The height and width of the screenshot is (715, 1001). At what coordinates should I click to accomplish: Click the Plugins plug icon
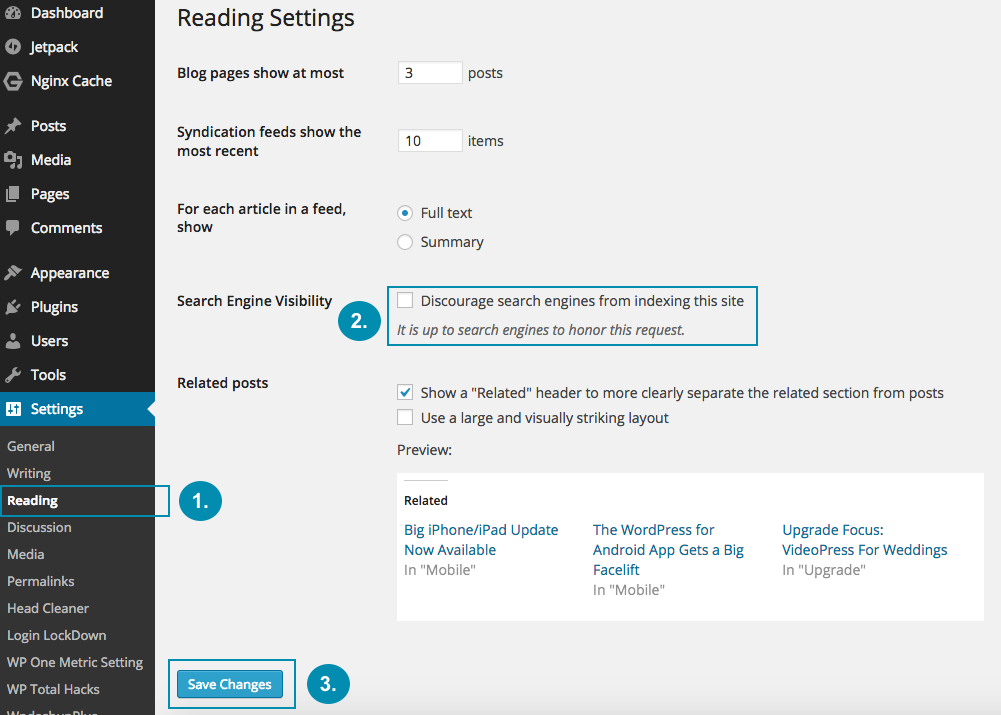(13, 307)
